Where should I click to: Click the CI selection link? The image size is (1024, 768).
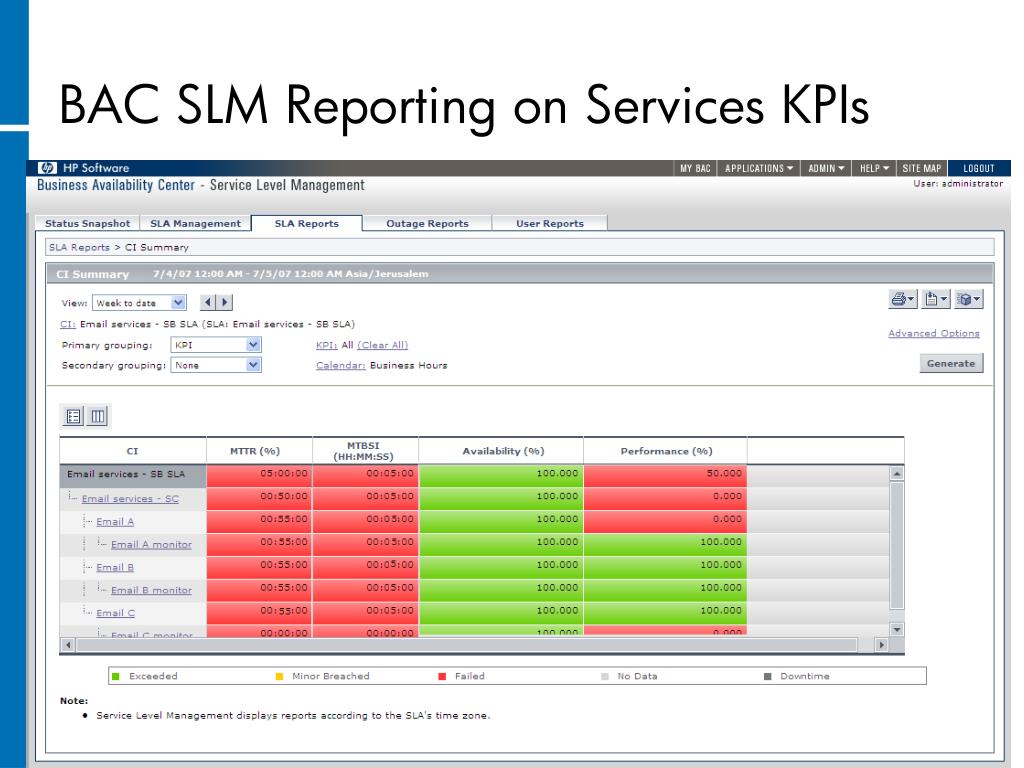coord(68,324)
